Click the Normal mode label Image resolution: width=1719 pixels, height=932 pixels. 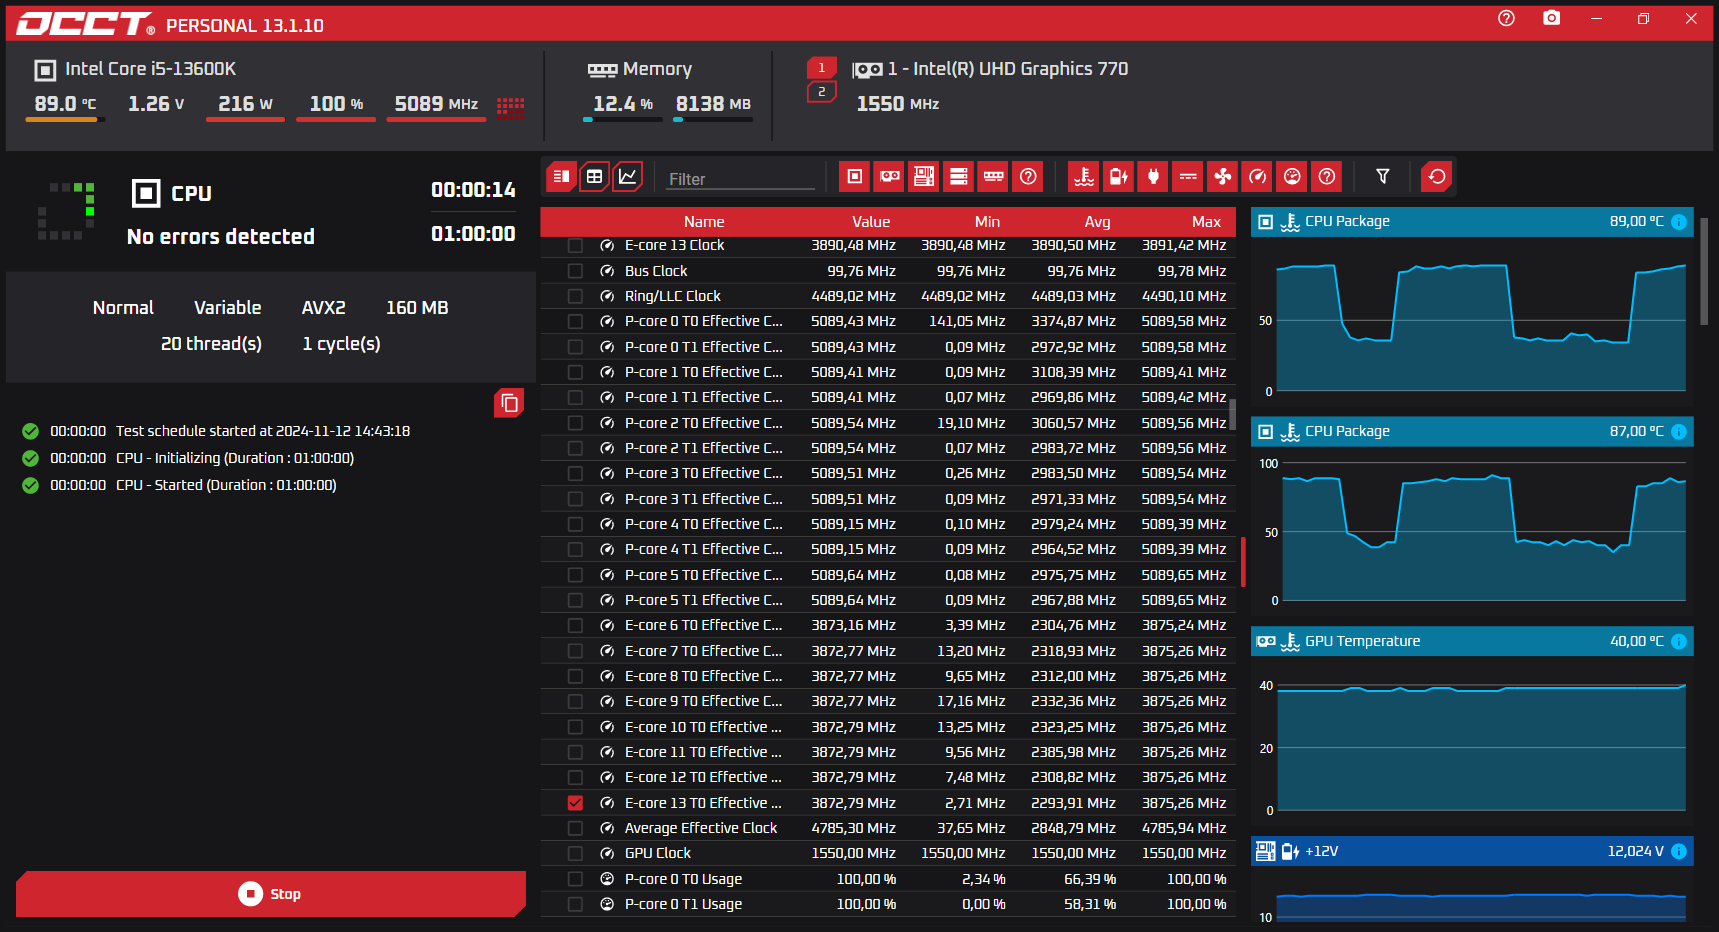click(x=123, y=308)
